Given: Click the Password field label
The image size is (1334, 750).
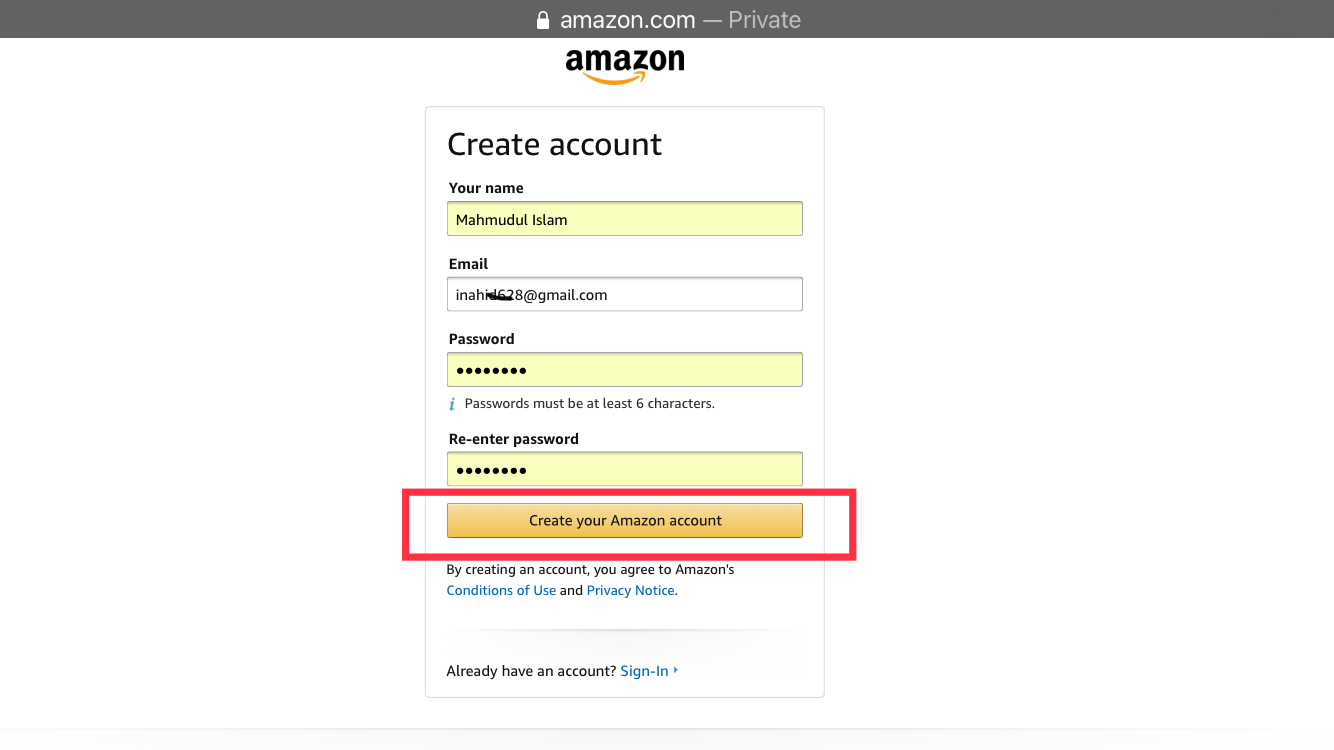Looking at the screenshot, I should (481, 338).
